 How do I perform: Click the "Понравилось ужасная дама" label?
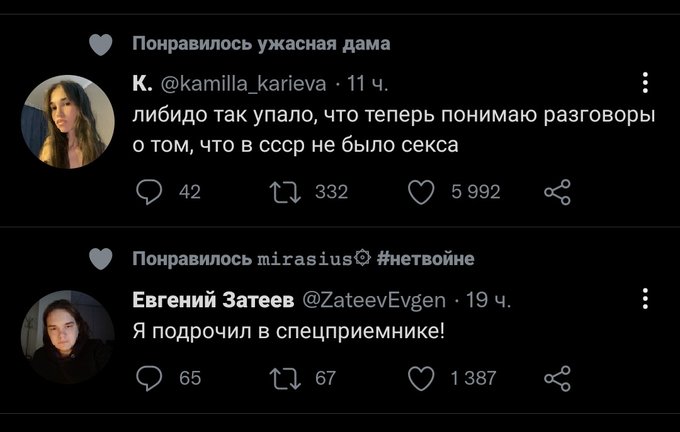click(260, 44)
